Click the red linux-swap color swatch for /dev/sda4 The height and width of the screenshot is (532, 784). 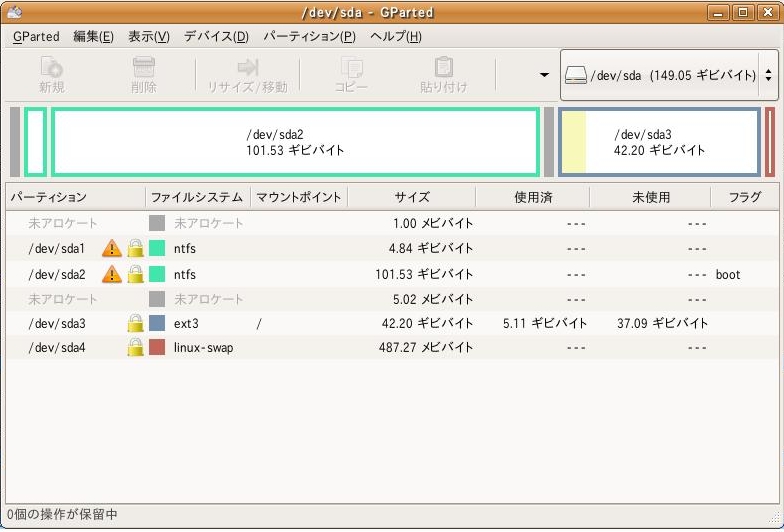point(157,347)
